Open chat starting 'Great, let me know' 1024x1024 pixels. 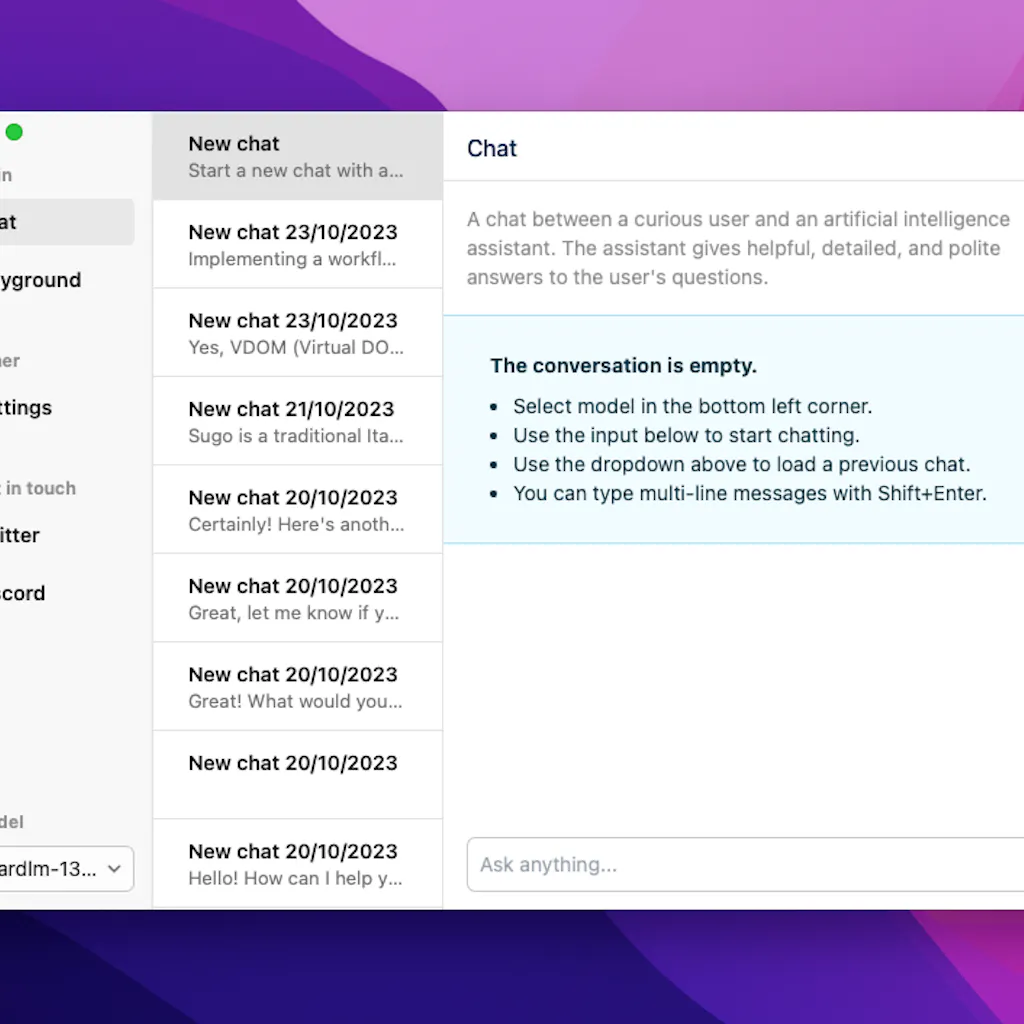pyautogui.click(x=297, y=598)
